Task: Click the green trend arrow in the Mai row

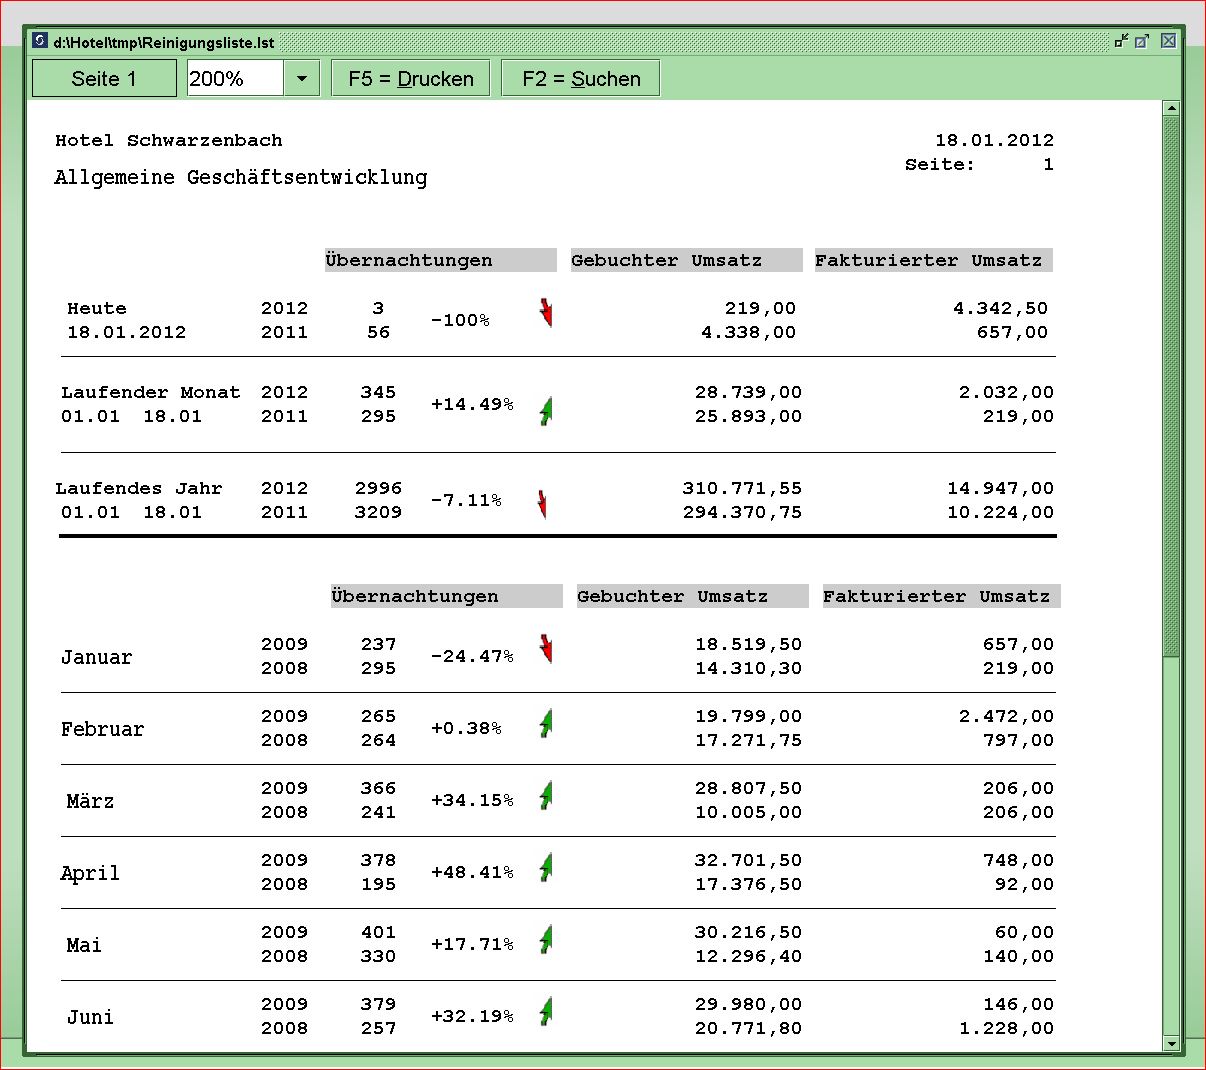Action: [x=546, y=939]
